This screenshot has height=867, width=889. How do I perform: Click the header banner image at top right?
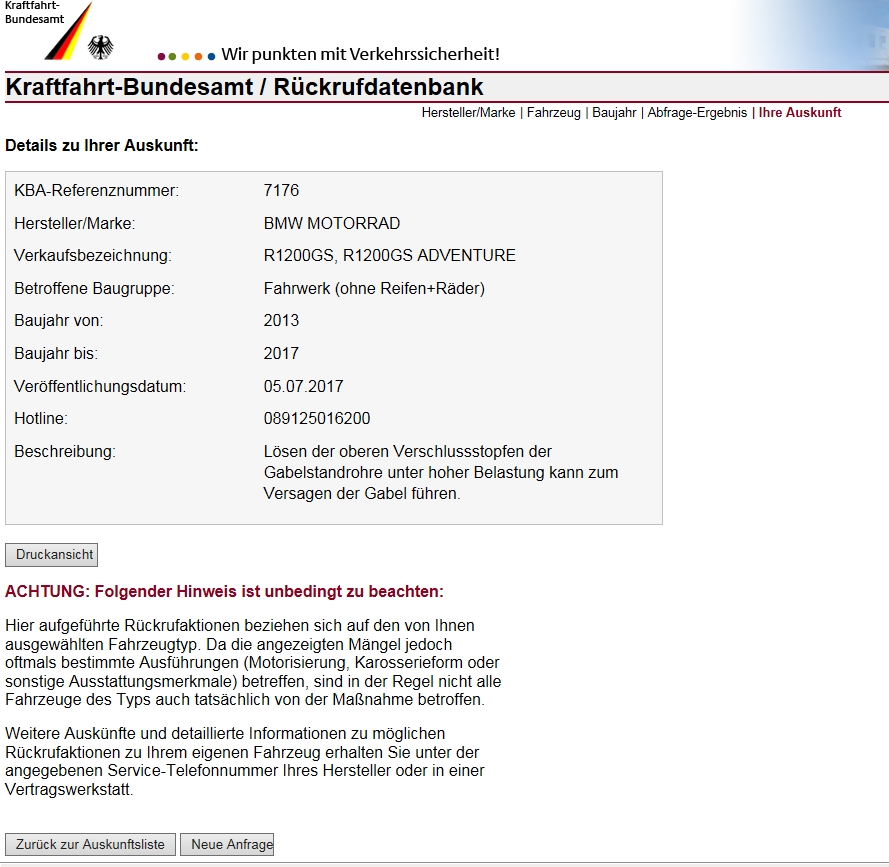coord(812,35)
